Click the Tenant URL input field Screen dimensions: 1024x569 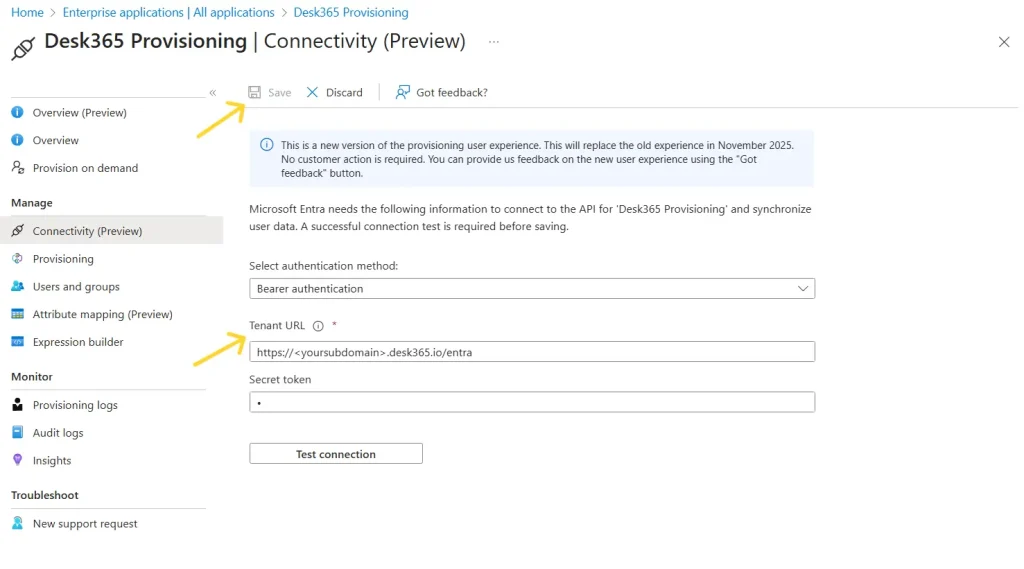[532, 351]
